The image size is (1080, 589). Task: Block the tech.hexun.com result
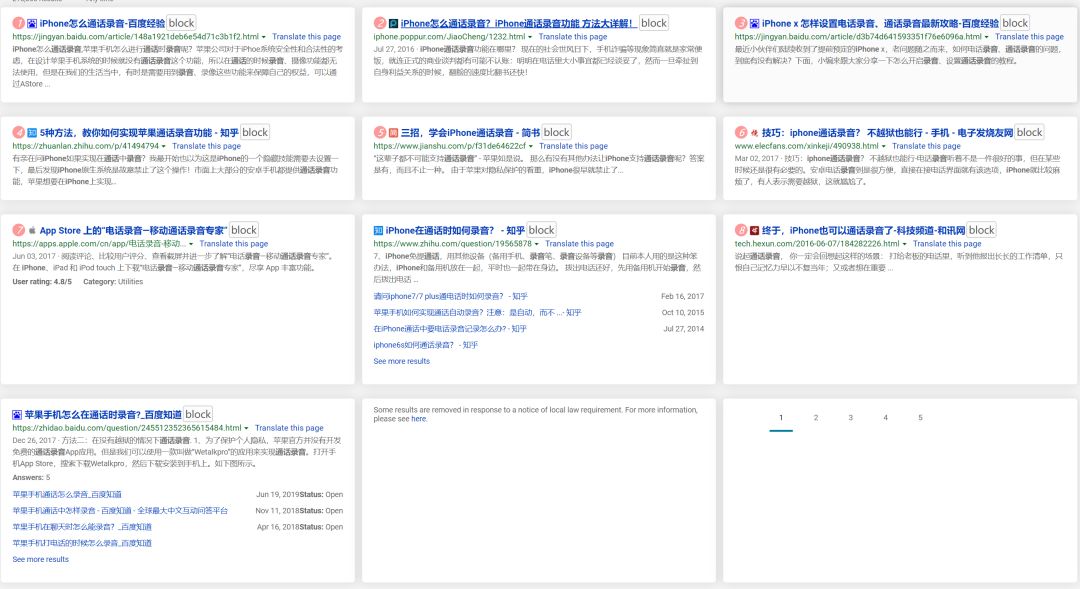(x=982, y=230)
